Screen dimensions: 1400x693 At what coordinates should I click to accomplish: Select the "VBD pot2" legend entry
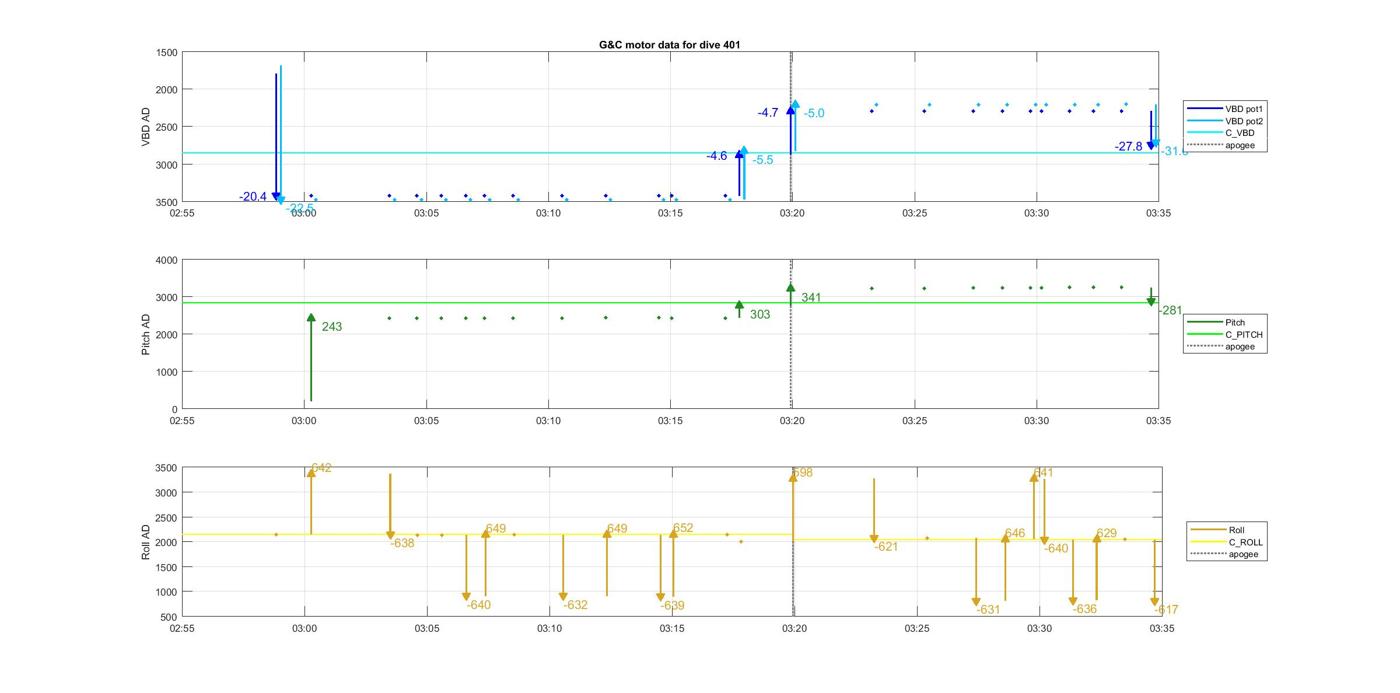pos(1225,121)
